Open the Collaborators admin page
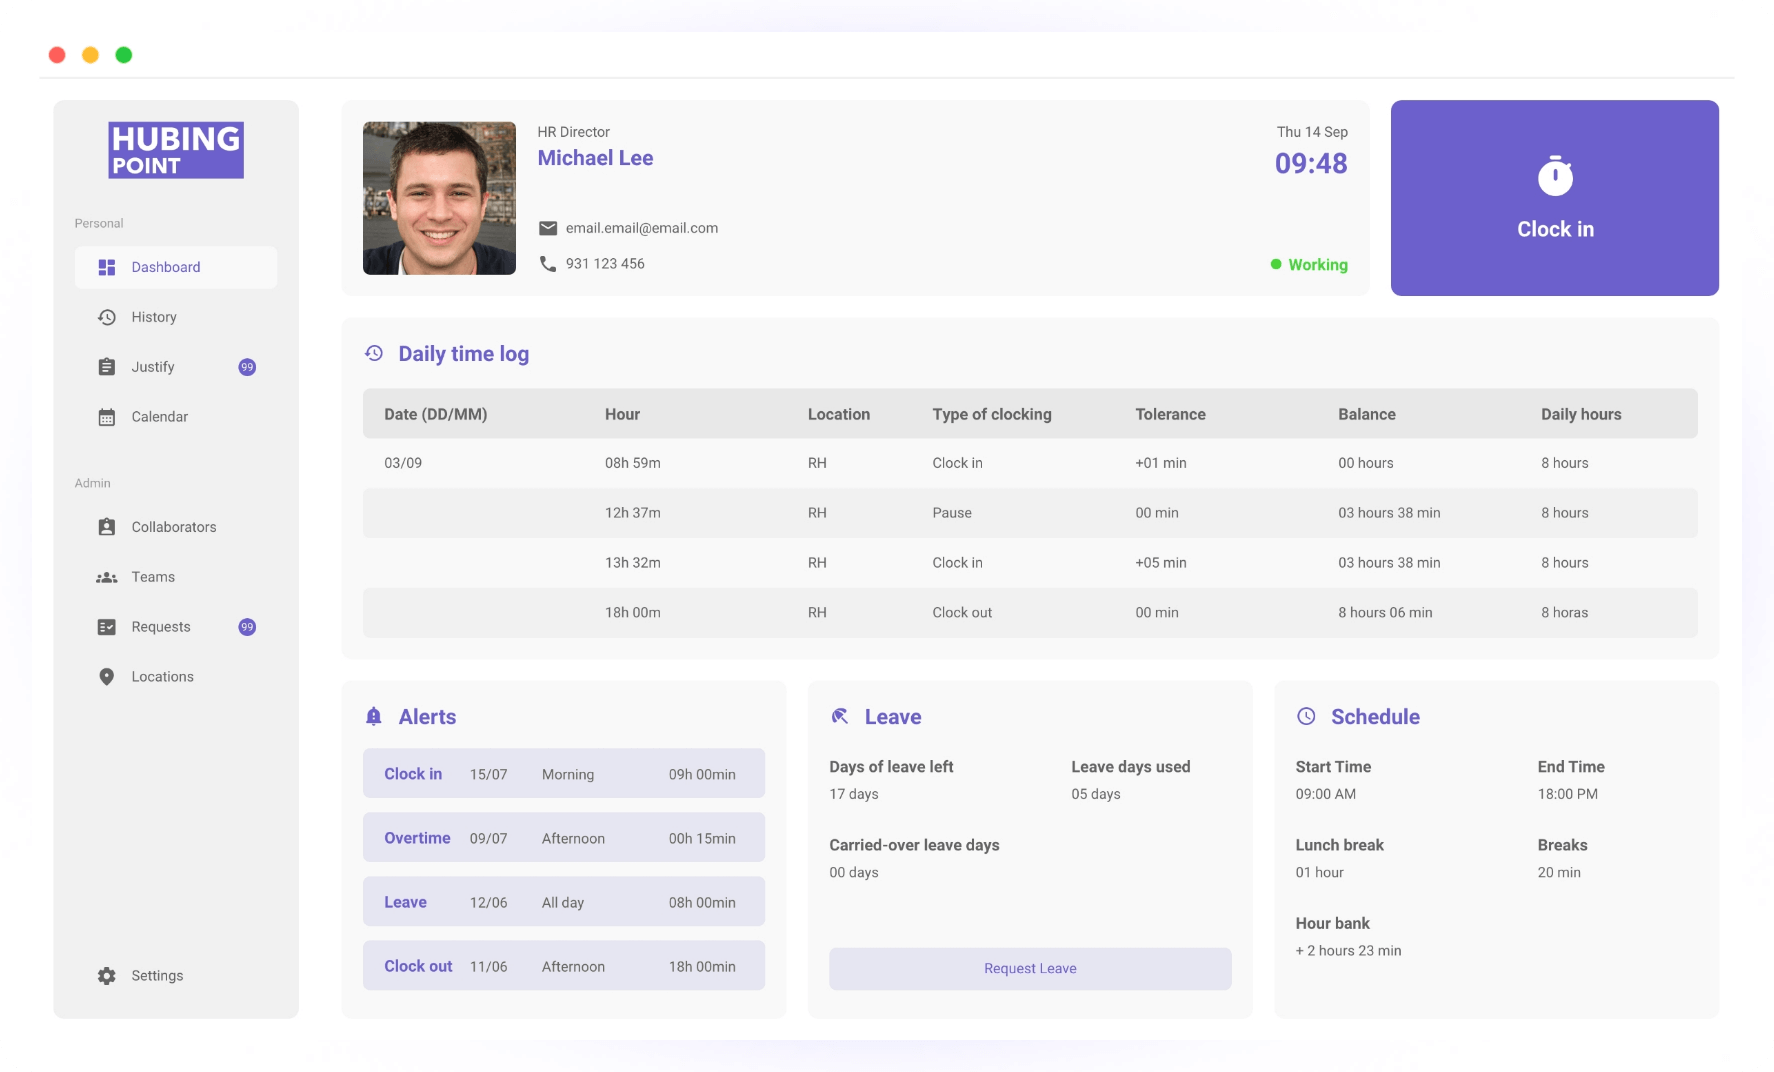Image resolution: width=1774 pixels, height=1072 pixels. [176, 527]
